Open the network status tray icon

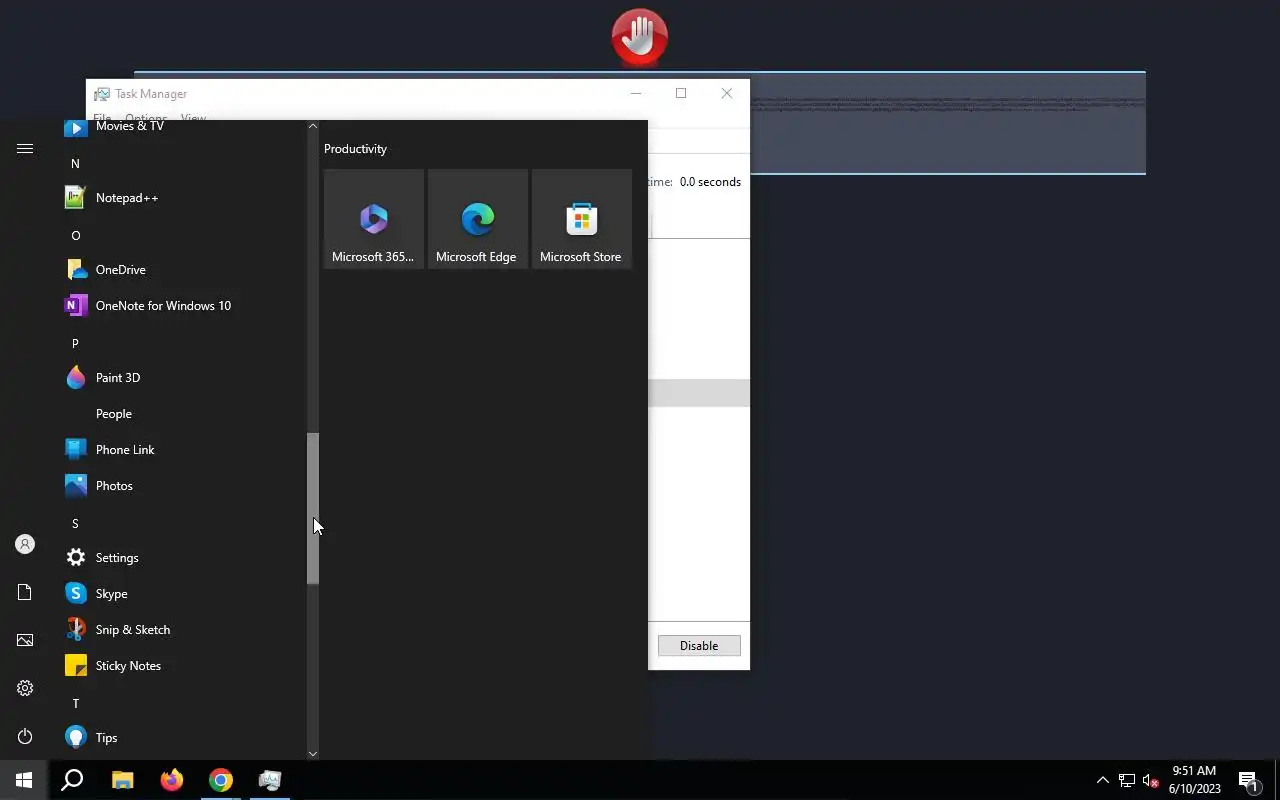[1127, 780]
